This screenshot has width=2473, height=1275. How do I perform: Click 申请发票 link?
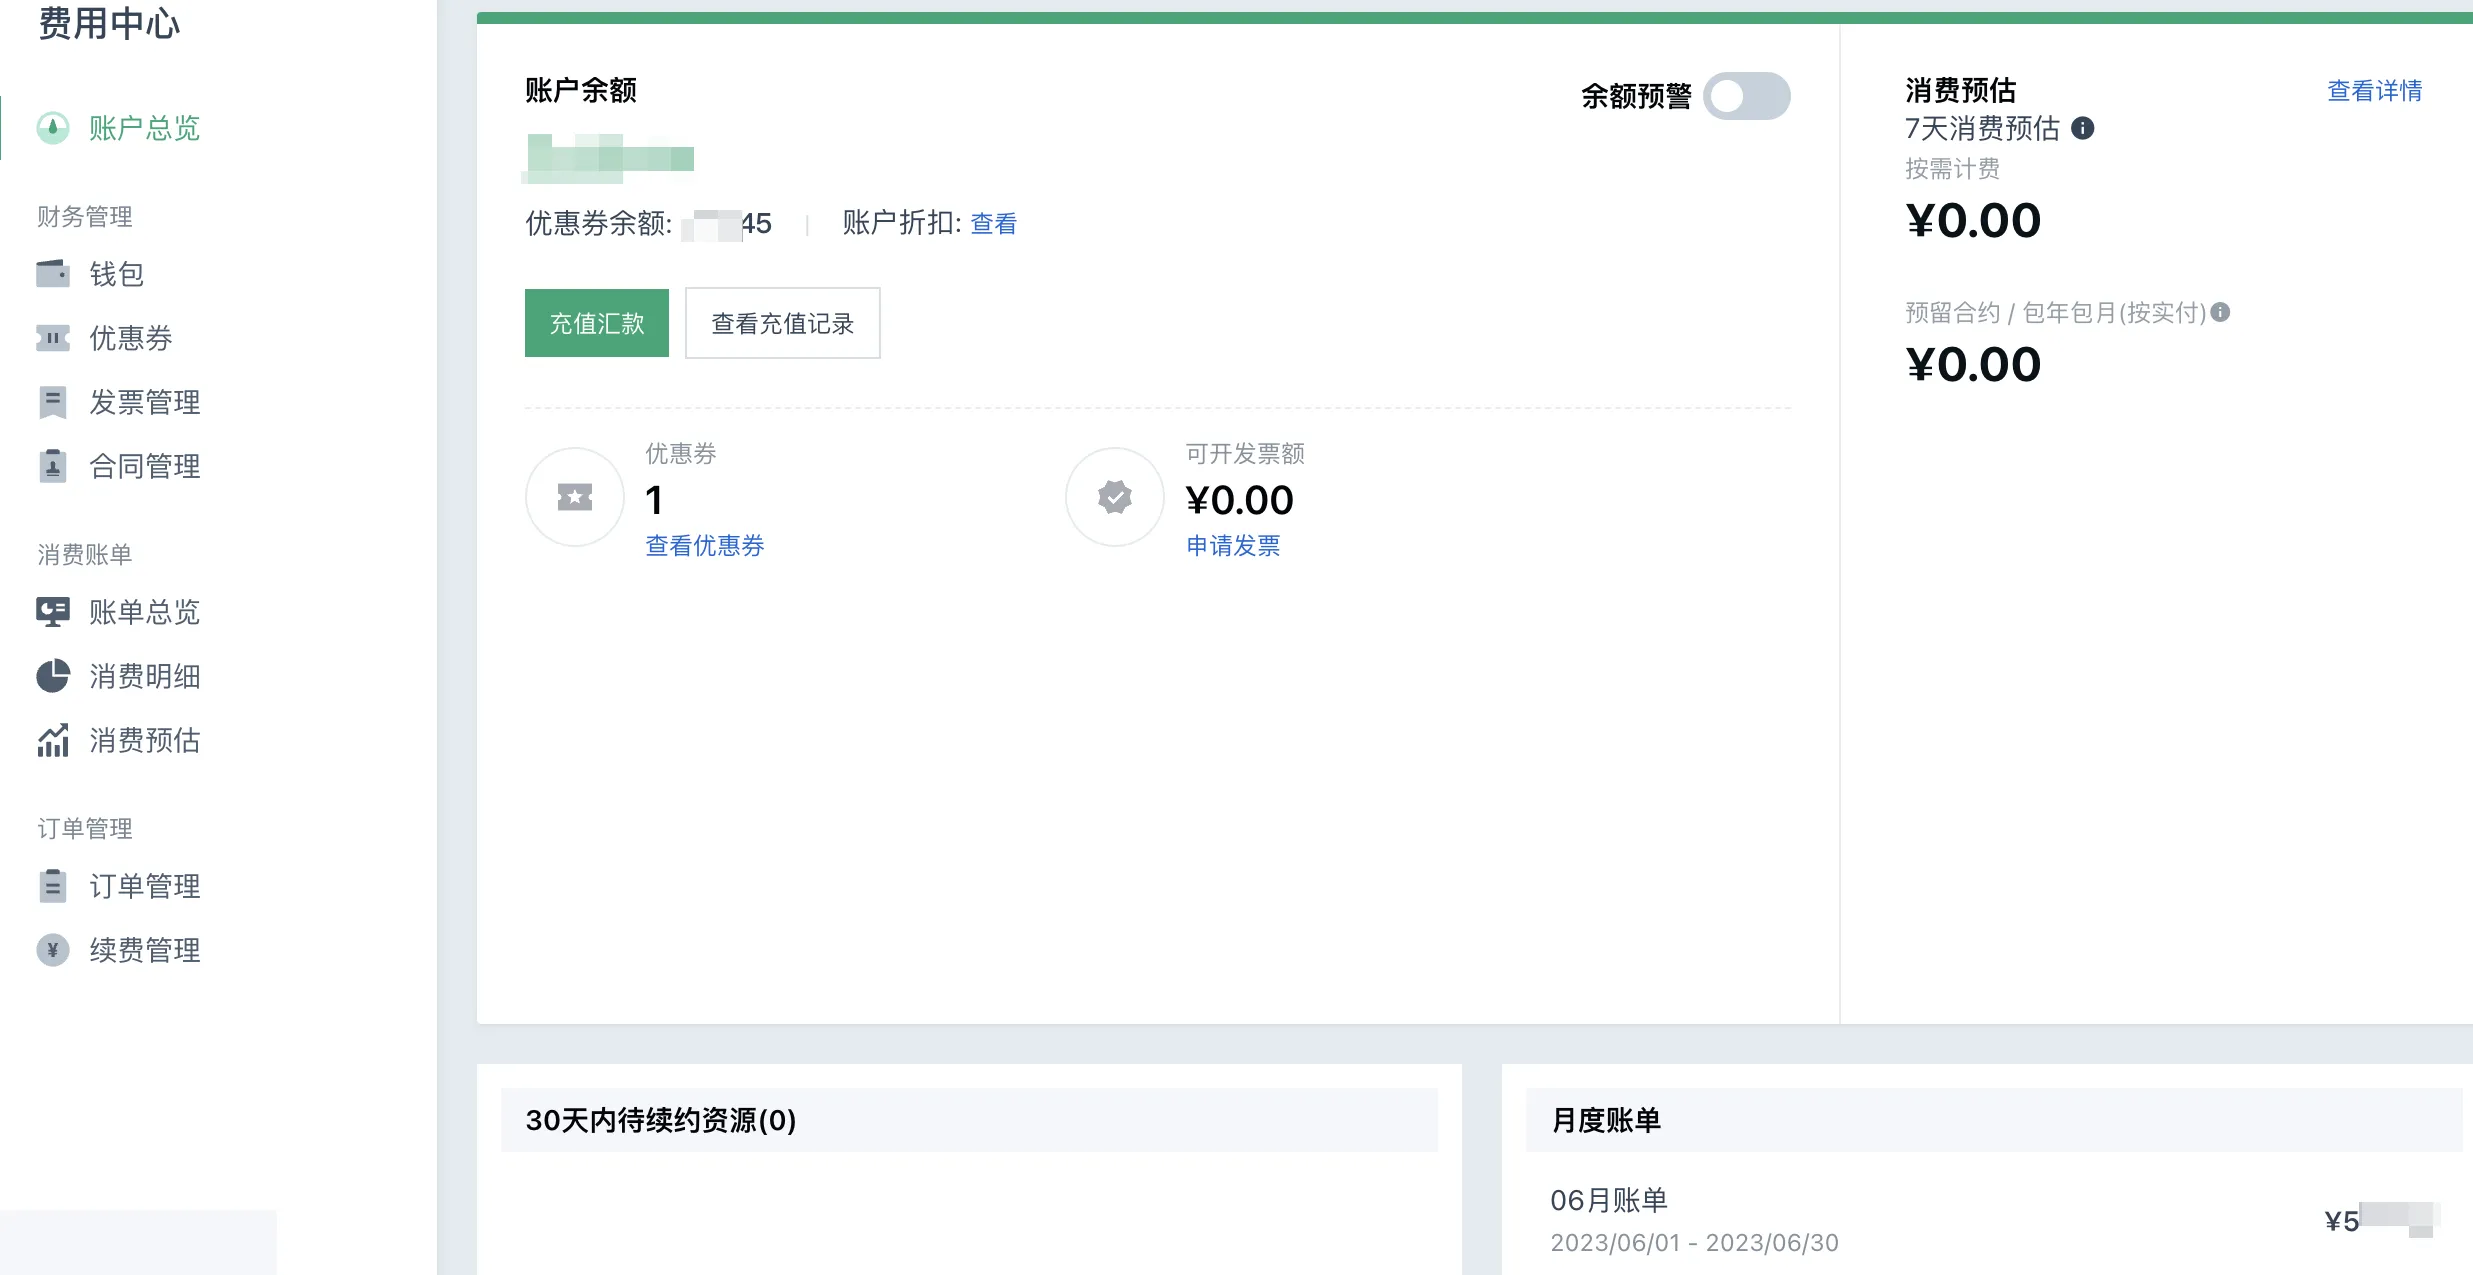[x=1233, y=546]
